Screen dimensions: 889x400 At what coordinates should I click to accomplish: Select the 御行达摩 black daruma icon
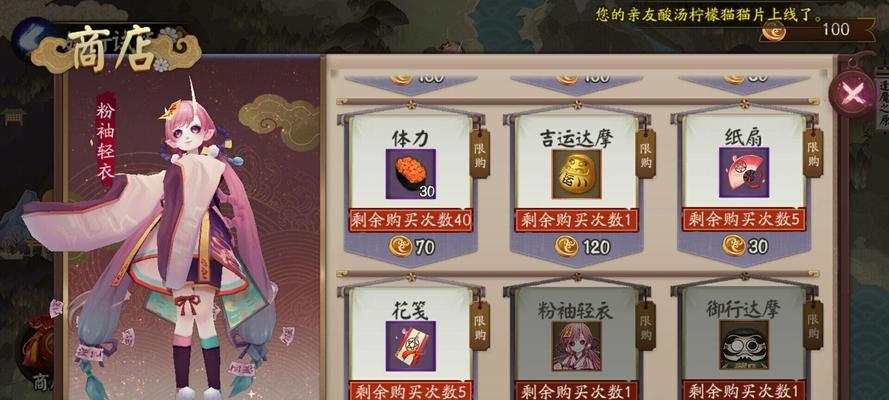click(744, 344)
